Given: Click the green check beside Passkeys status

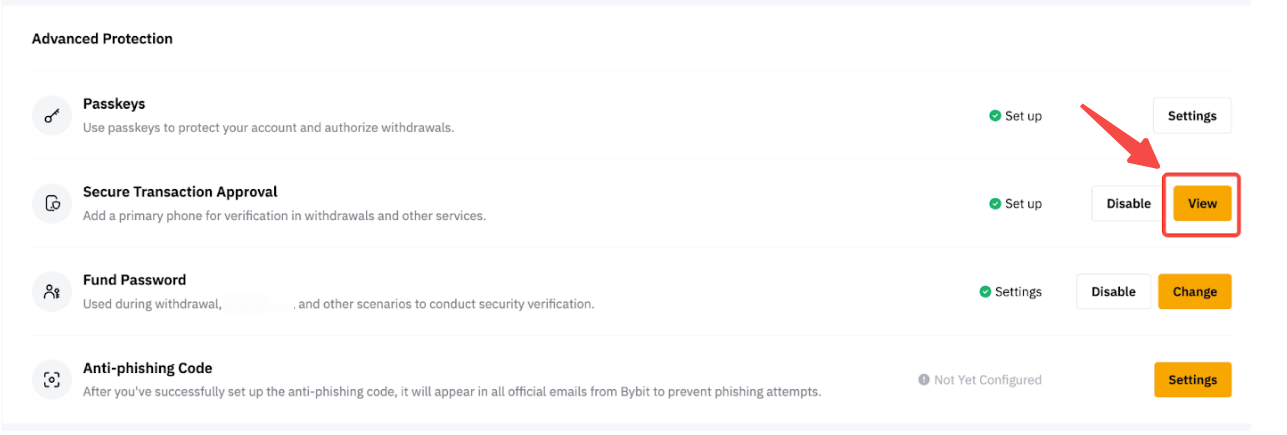Looking at the screenshot, I should point(995,116).
